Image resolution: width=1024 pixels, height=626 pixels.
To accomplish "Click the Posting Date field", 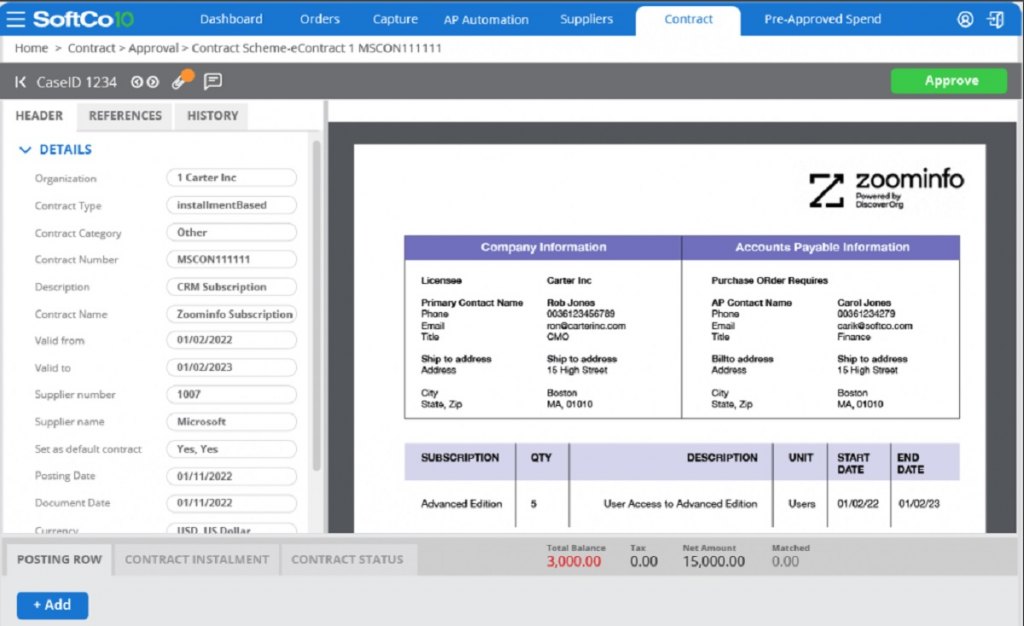I will pyautogui.click(x=231, y=477).
